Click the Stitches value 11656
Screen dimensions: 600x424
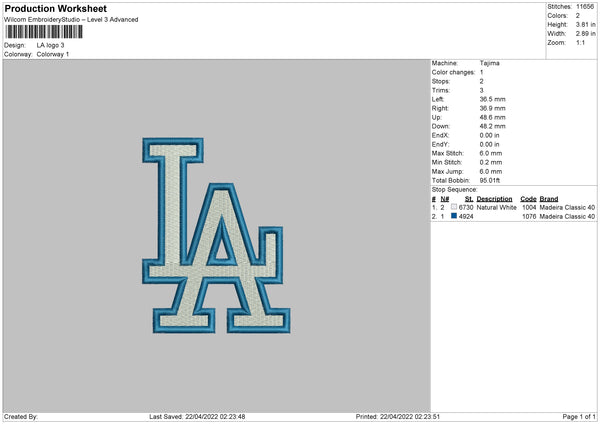pyautogui.click(x=585, y=7)
